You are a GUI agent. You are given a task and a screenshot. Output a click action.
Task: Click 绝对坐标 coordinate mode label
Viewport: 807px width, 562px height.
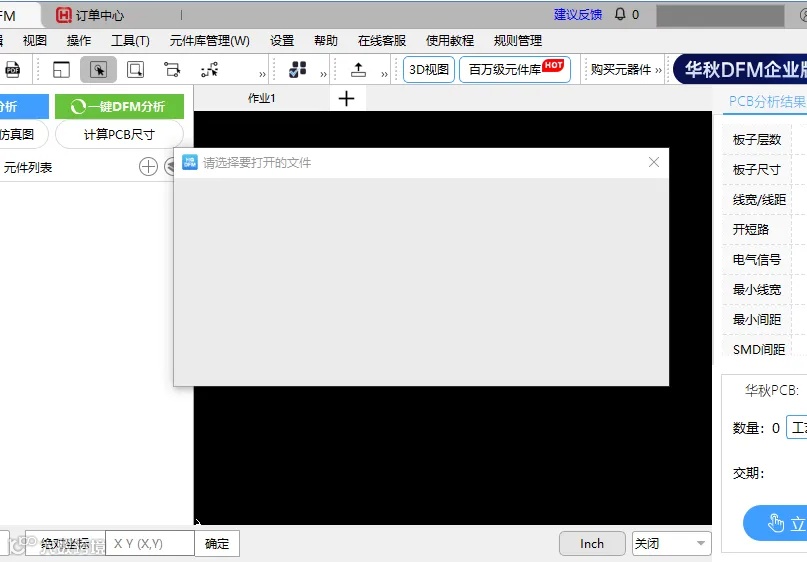(65, 543)
